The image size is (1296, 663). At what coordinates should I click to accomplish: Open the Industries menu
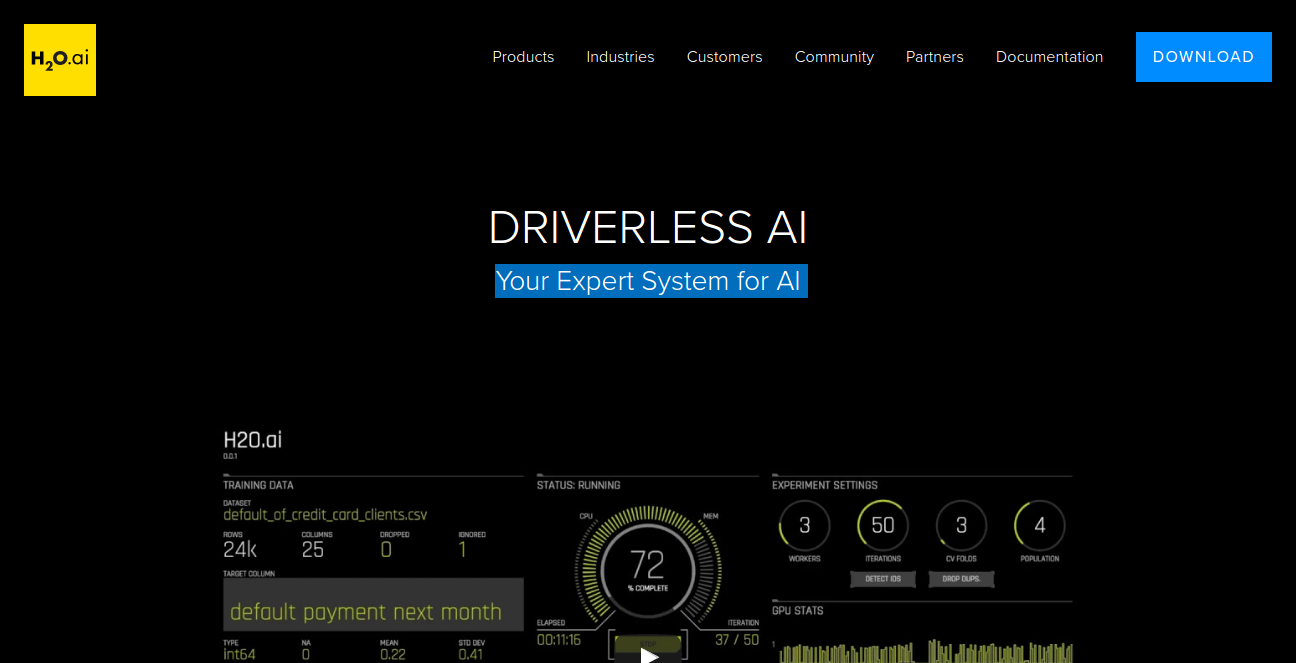(620, 57)
